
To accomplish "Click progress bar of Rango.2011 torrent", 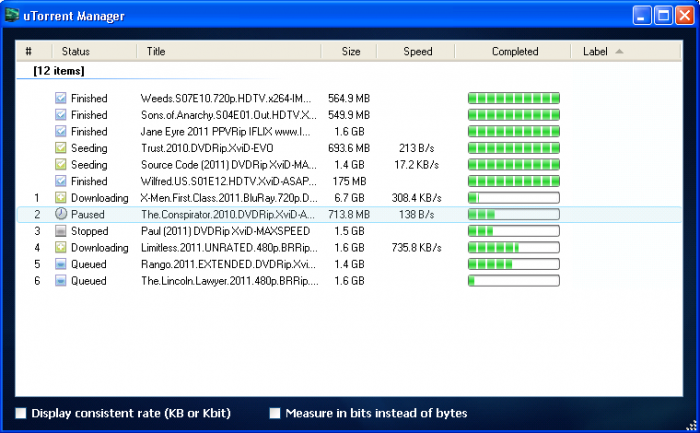I will (514, 264).
